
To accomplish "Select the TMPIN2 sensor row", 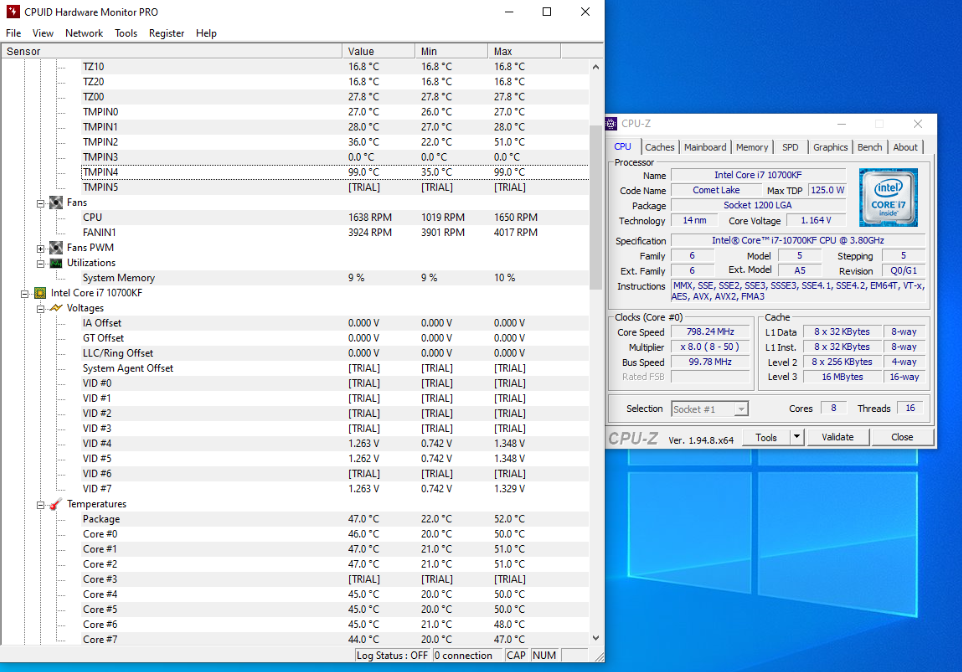I will (x=334, y=142).
